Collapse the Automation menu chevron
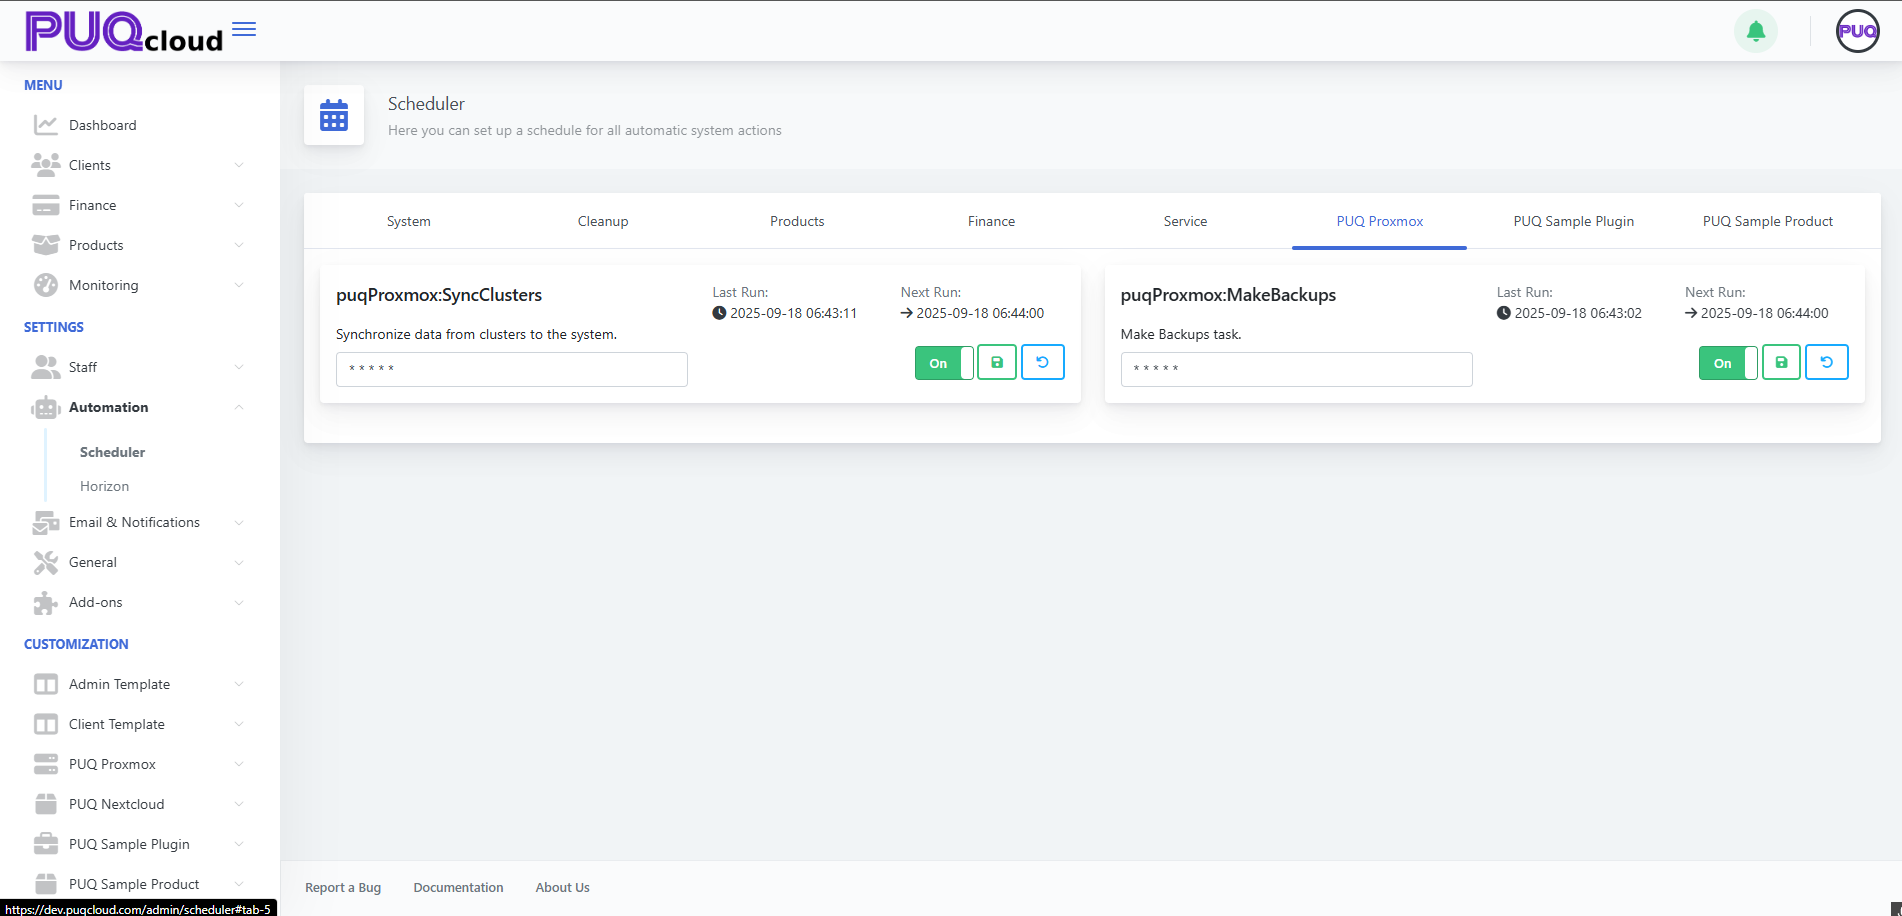 click(239, 407)
